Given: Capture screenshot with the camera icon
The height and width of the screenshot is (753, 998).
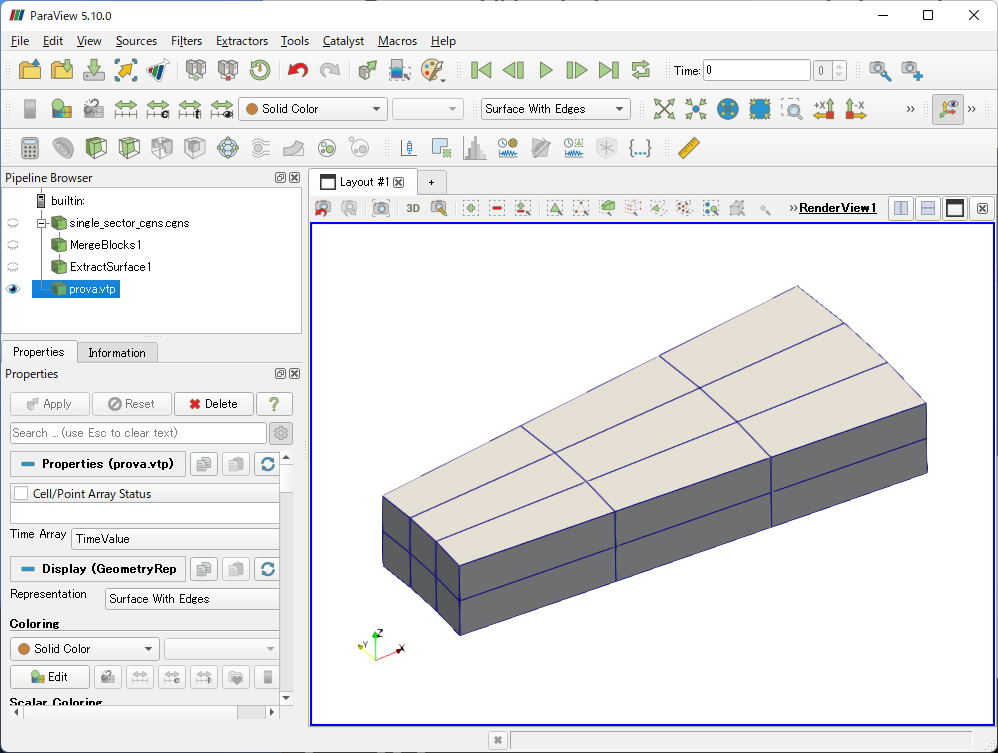Looking at the screenshot, I should [x=380, y=208].
